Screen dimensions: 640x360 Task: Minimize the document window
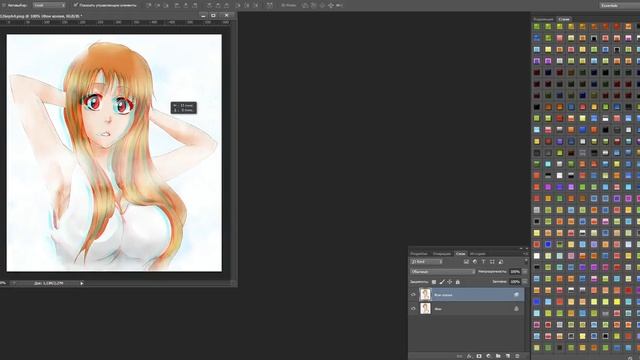pyautogui.click(x=203, y=16)
